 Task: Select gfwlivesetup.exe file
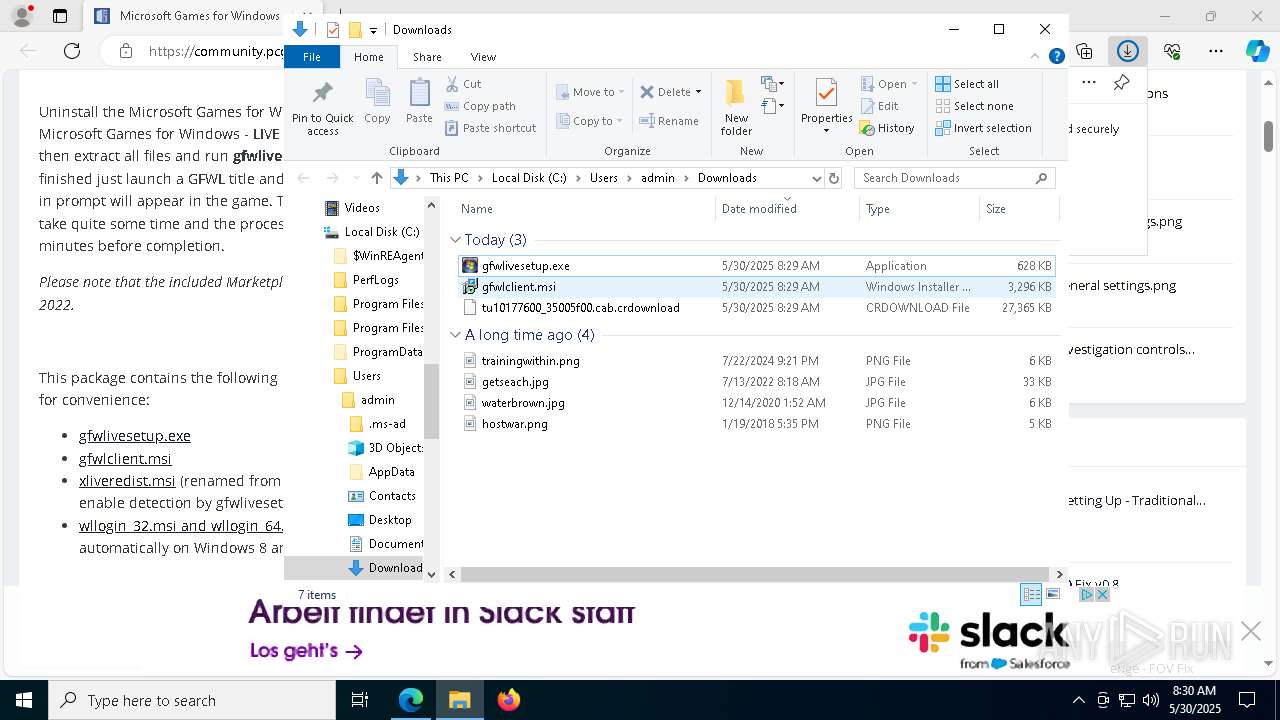pos(756,266)
